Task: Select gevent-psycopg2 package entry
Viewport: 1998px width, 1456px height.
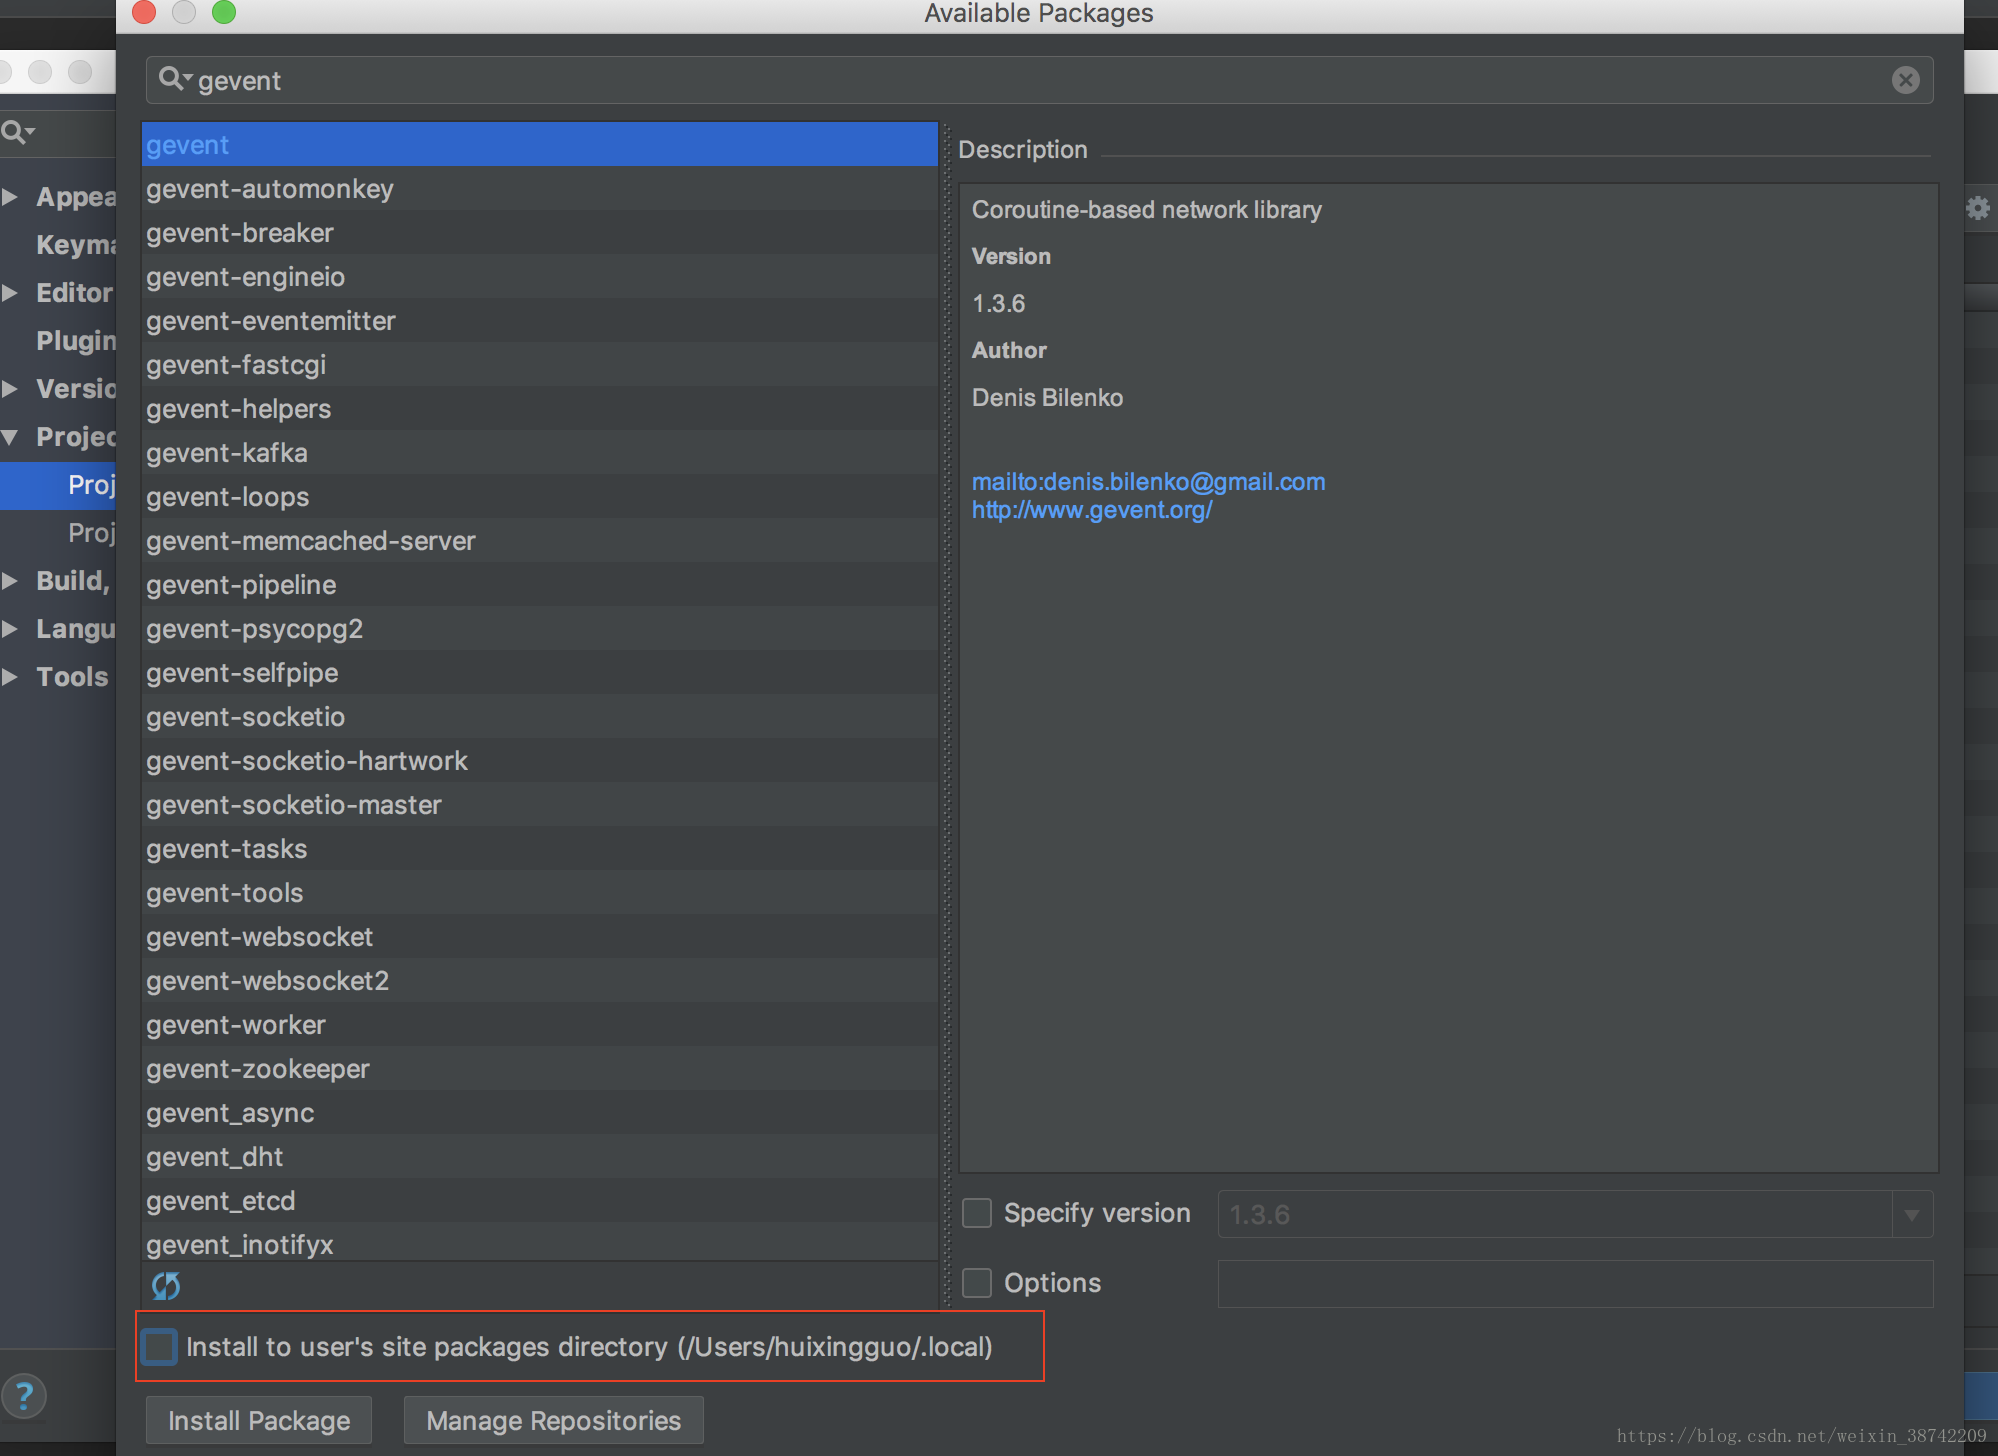Action: pos(254,629)
